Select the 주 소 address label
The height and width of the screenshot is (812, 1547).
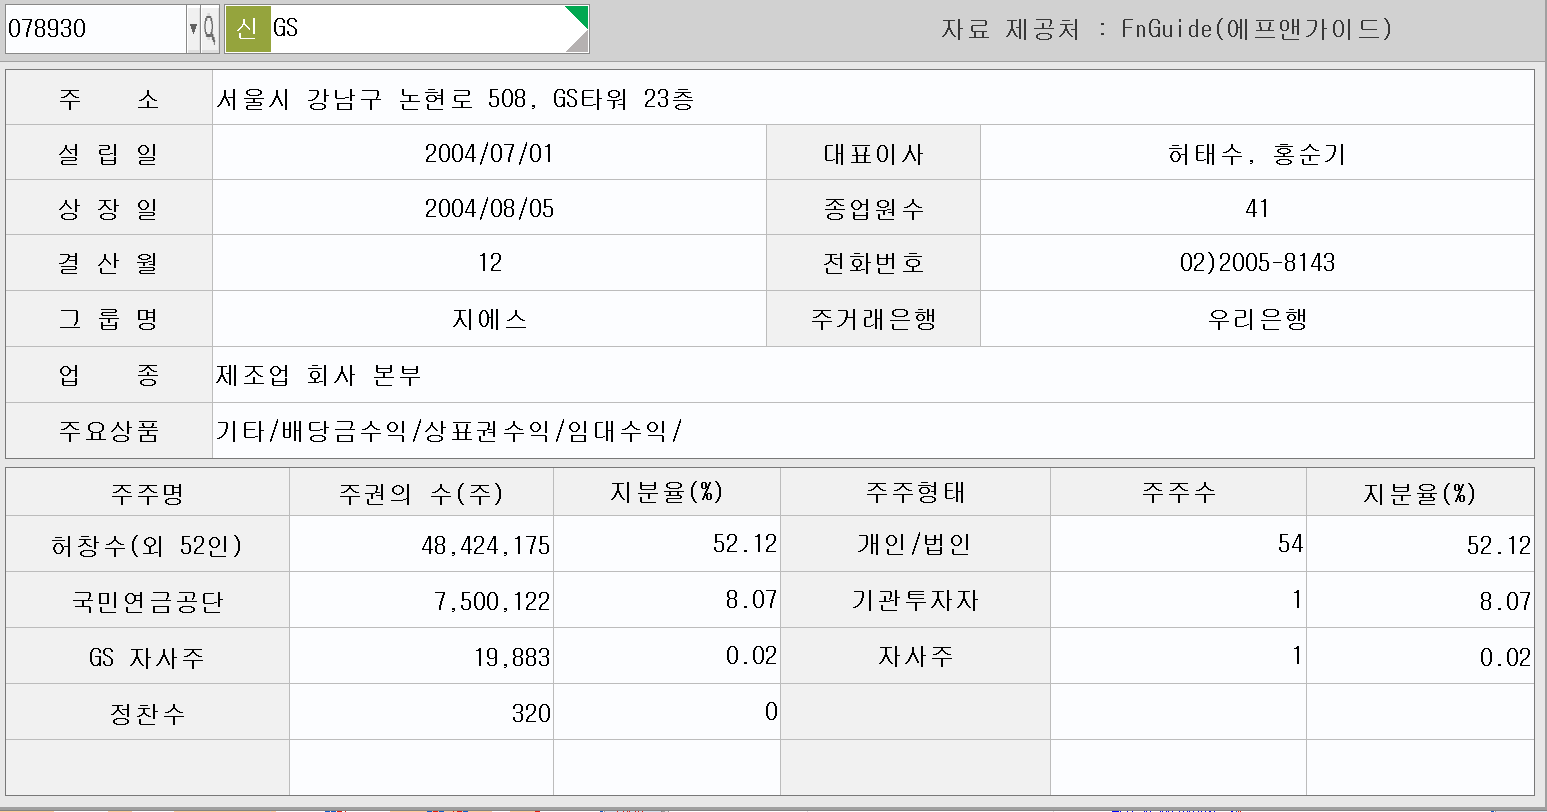coord(109,98)
